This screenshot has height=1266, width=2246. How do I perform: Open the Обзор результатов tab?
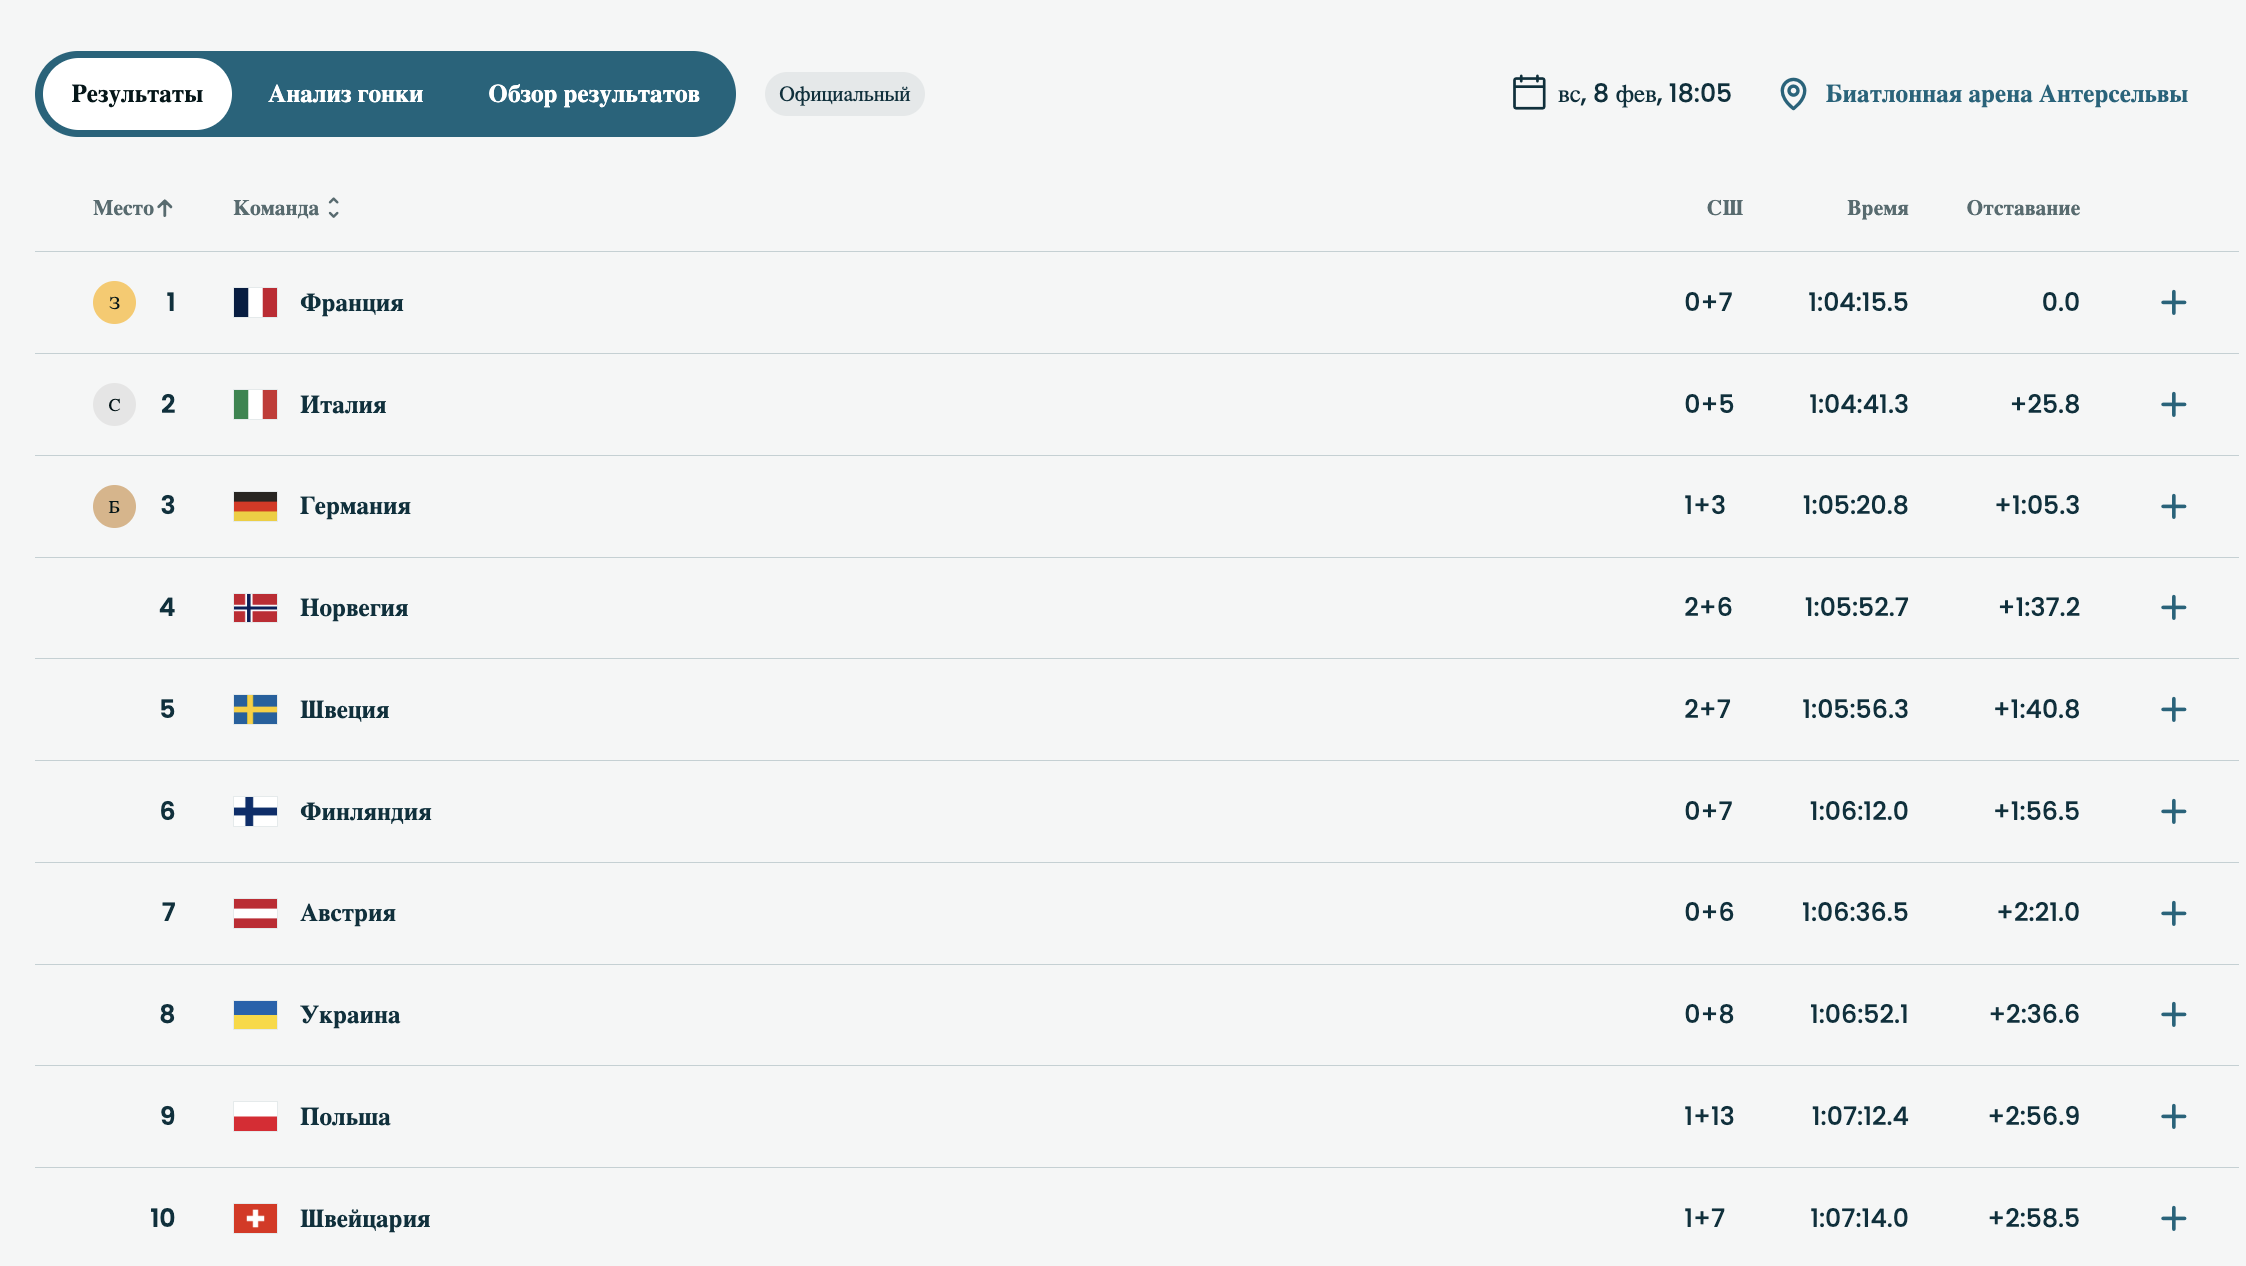click(x=593, y=94)
